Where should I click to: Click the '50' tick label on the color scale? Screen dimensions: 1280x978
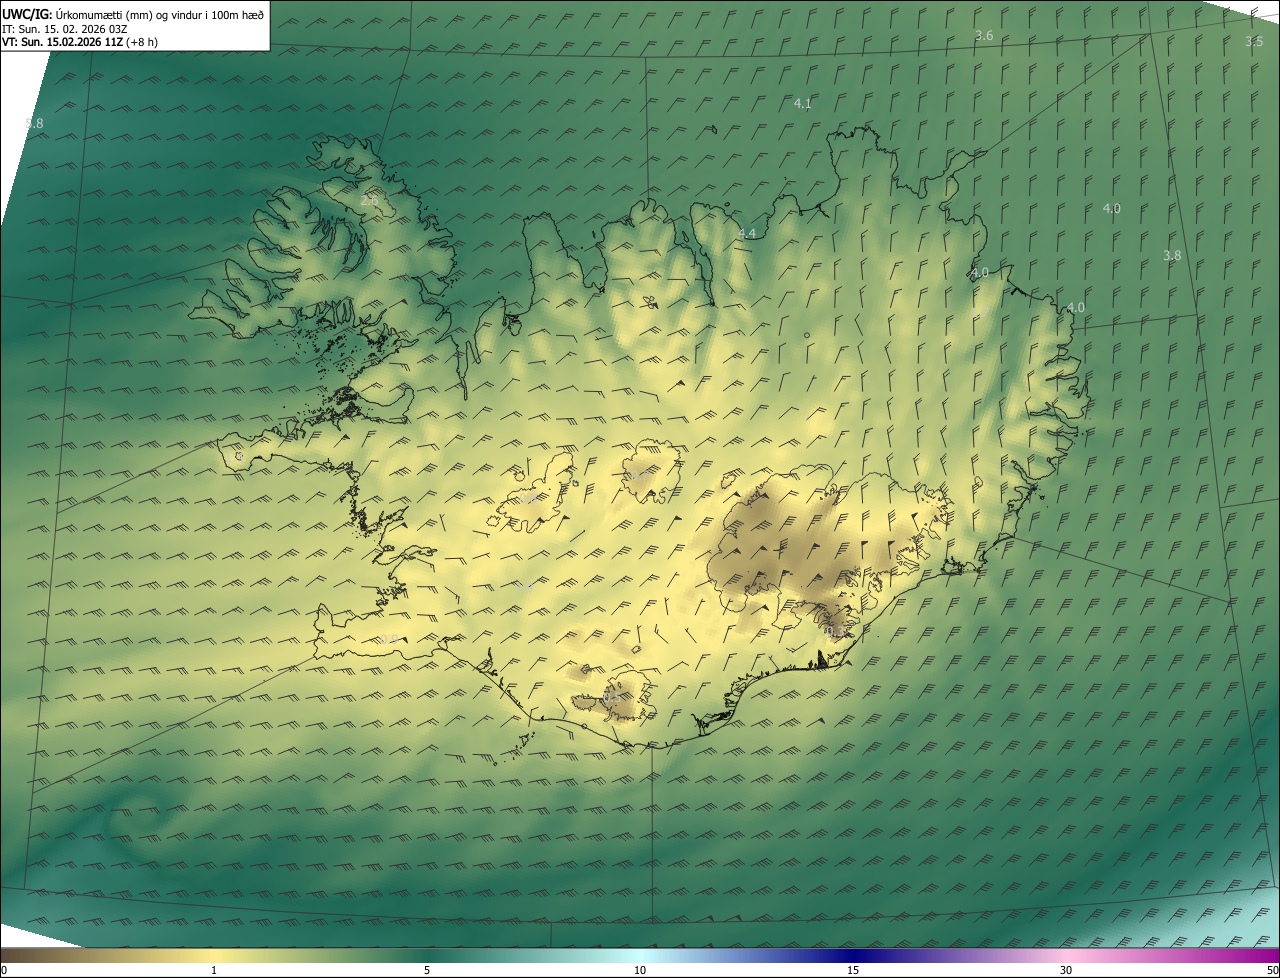pos(1272,970)
